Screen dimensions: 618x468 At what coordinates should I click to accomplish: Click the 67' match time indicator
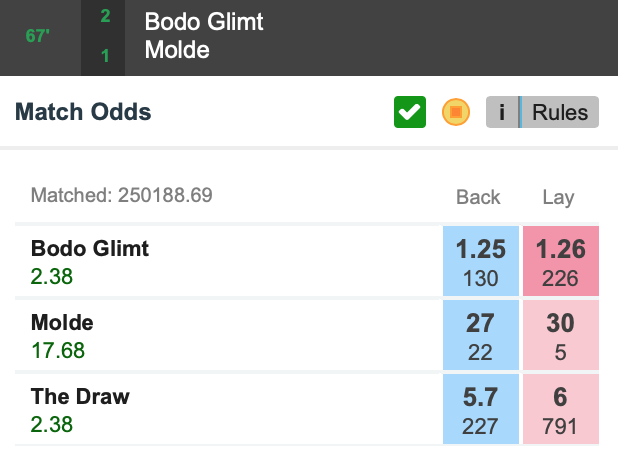[x=37, y=36]
